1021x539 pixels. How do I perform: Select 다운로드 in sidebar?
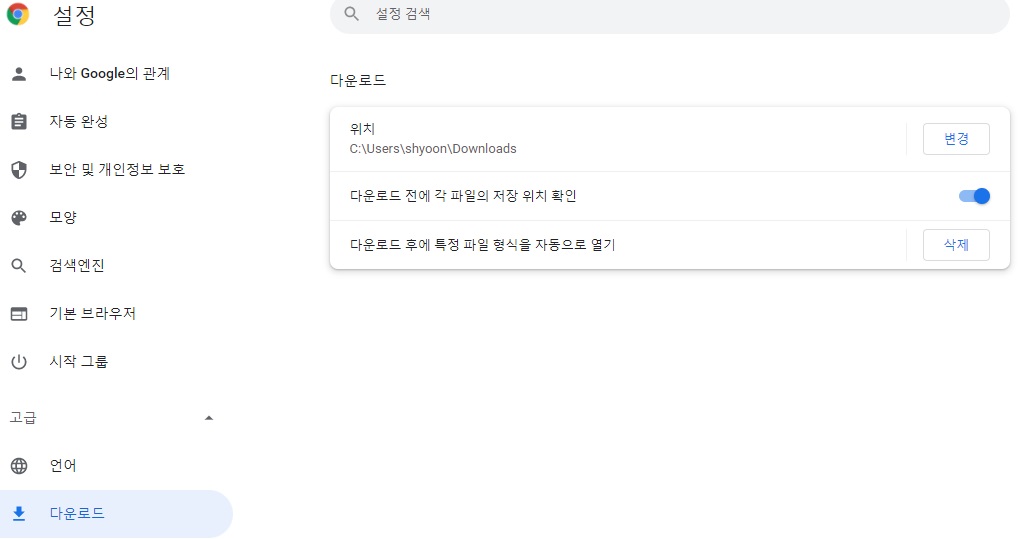(x=116, y=514)
